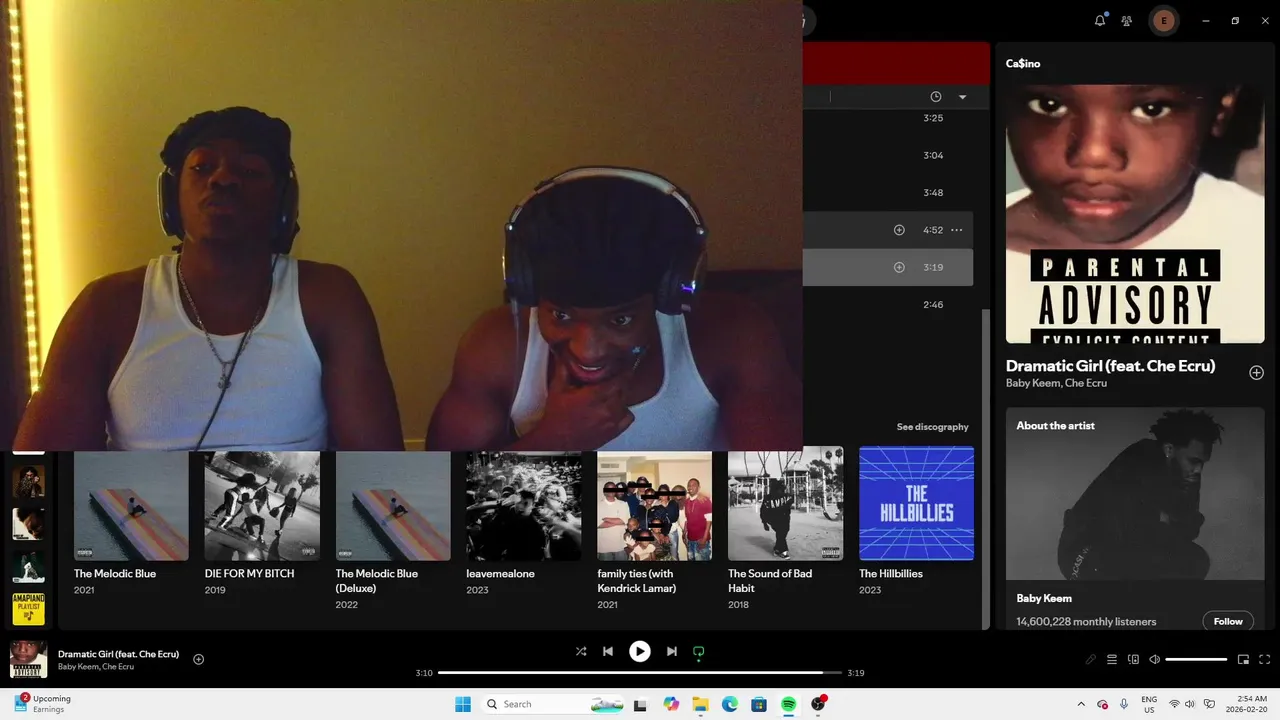Open the now-playing thumbnail in player bar
The height and width of the screenshot is (720, 1280).
28,659
